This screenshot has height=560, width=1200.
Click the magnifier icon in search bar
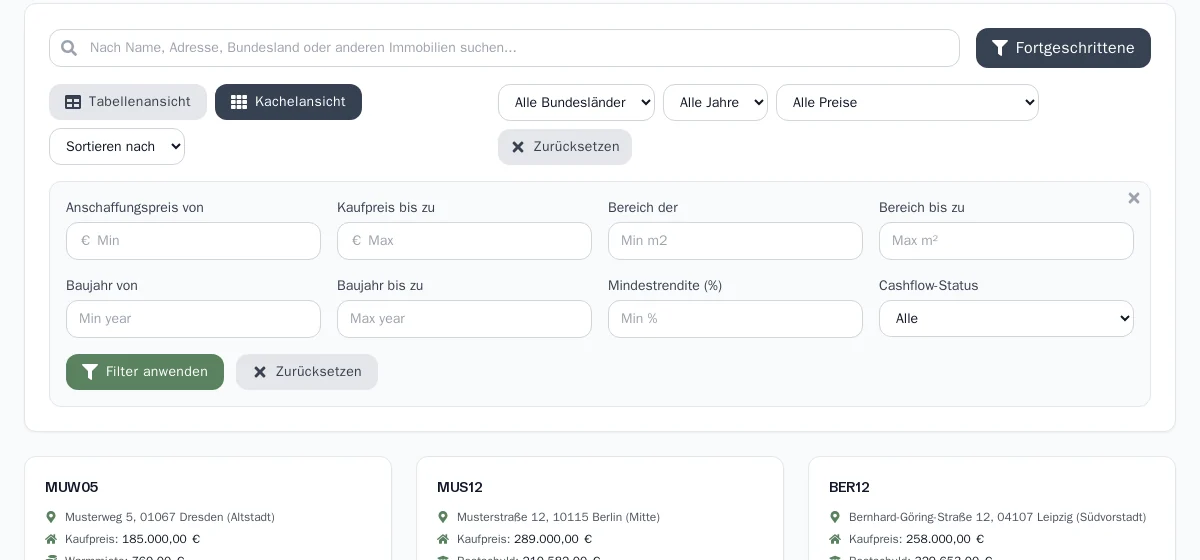click(x=69, y=48)
